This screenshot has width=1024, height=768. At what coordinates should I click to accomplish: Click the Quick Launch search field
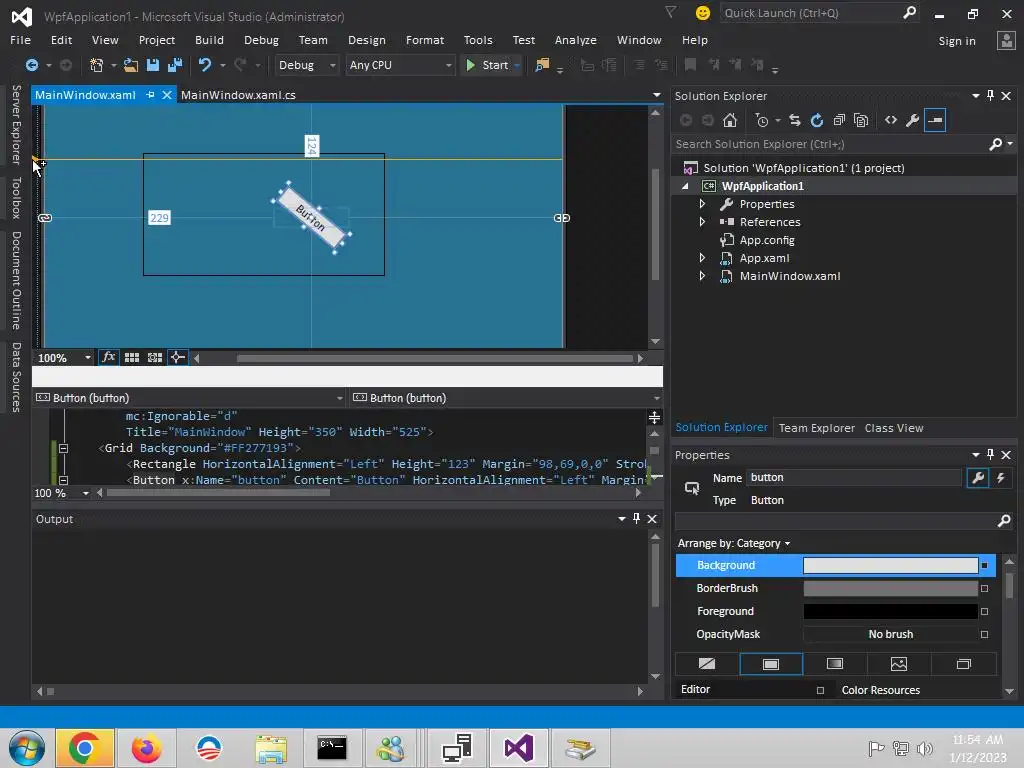[x=820, y=13]
